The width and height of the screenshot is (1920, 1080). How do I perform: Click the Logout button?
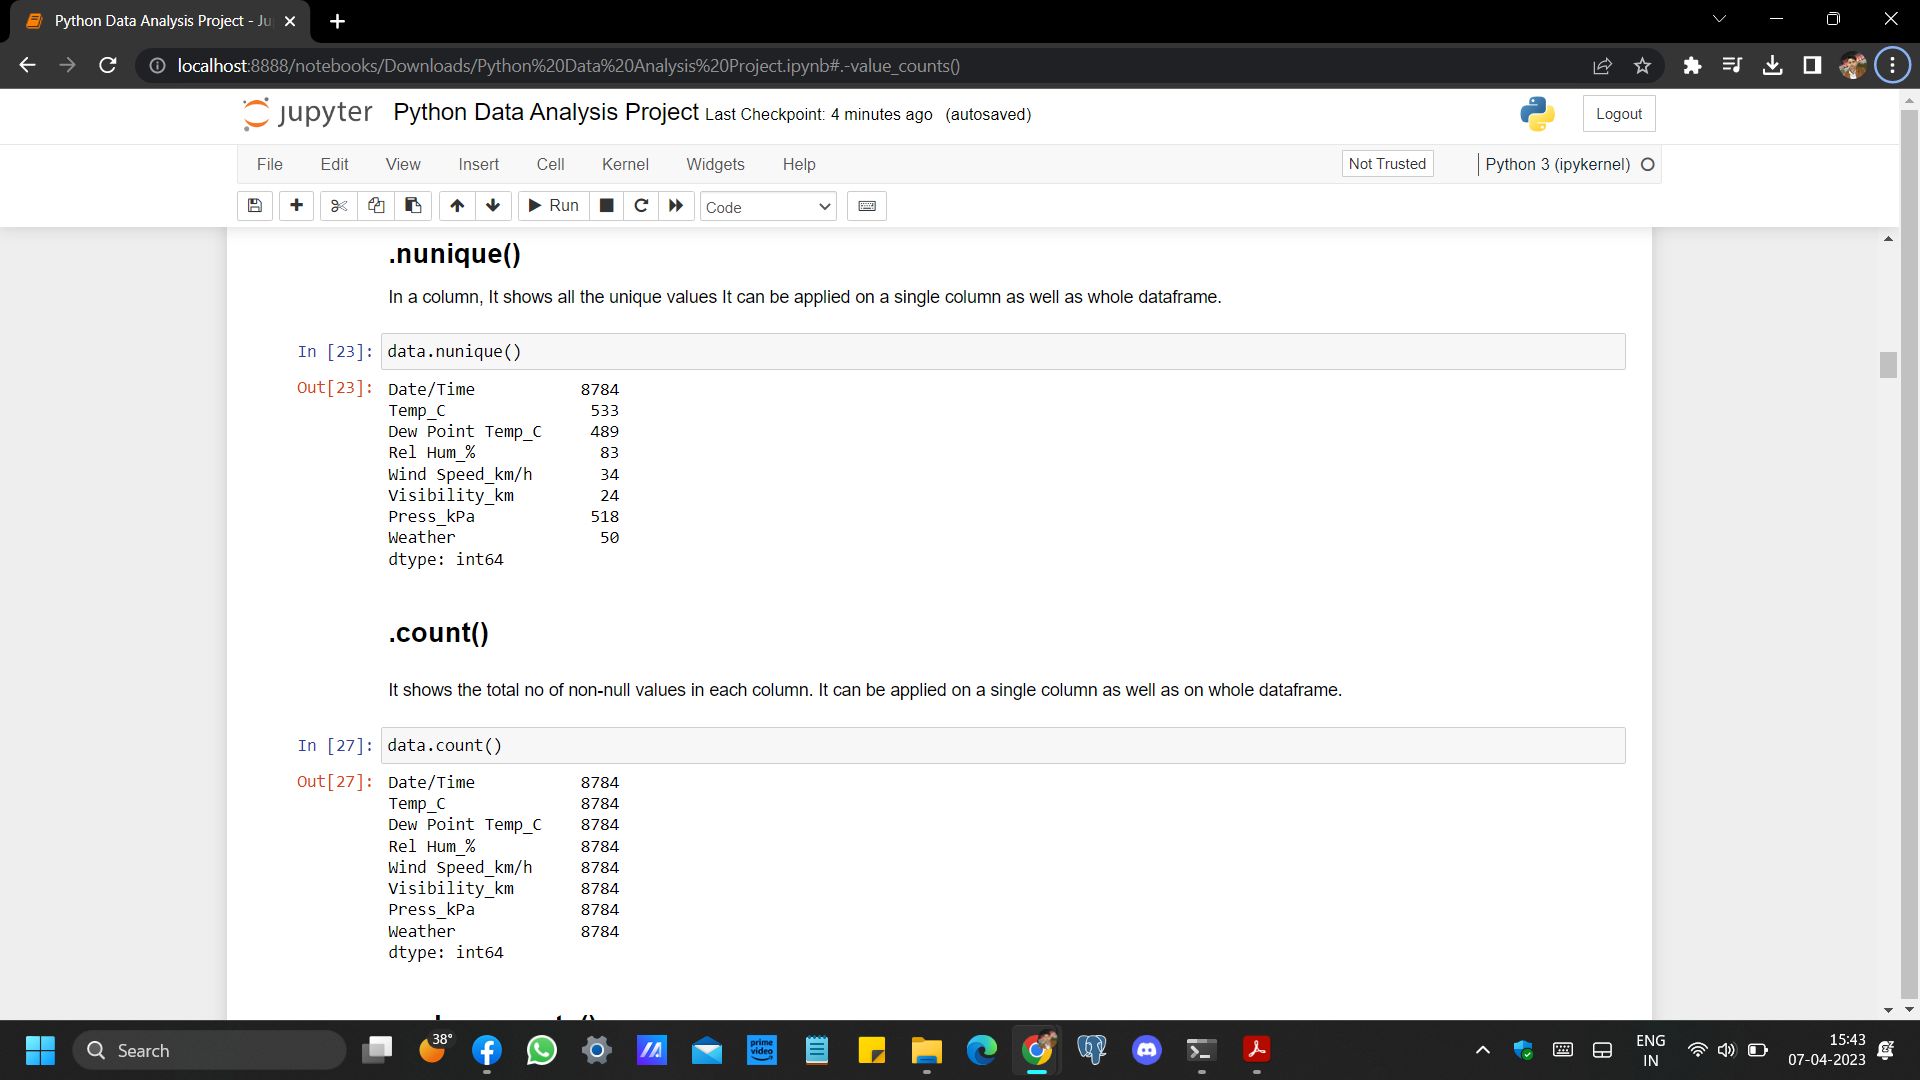pyautogui.click(x=1618, y=114)
